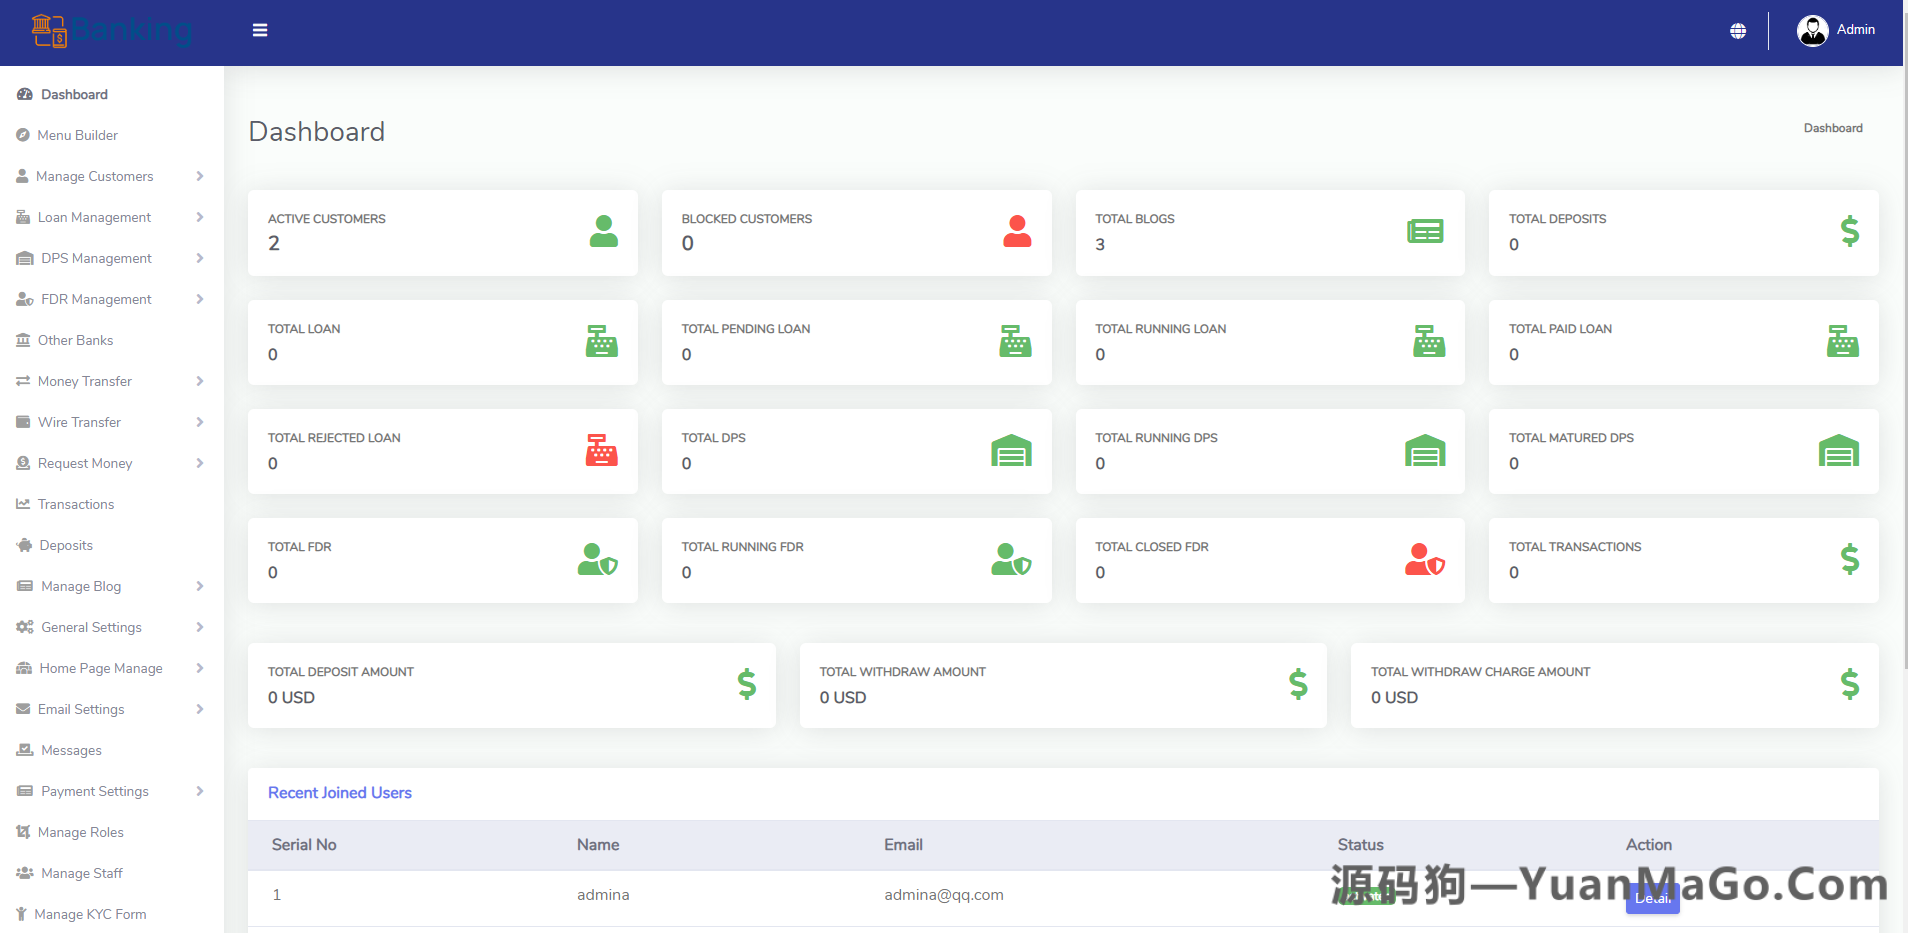
Task: Go to Transactions in the sidebar
Action: 75,504
